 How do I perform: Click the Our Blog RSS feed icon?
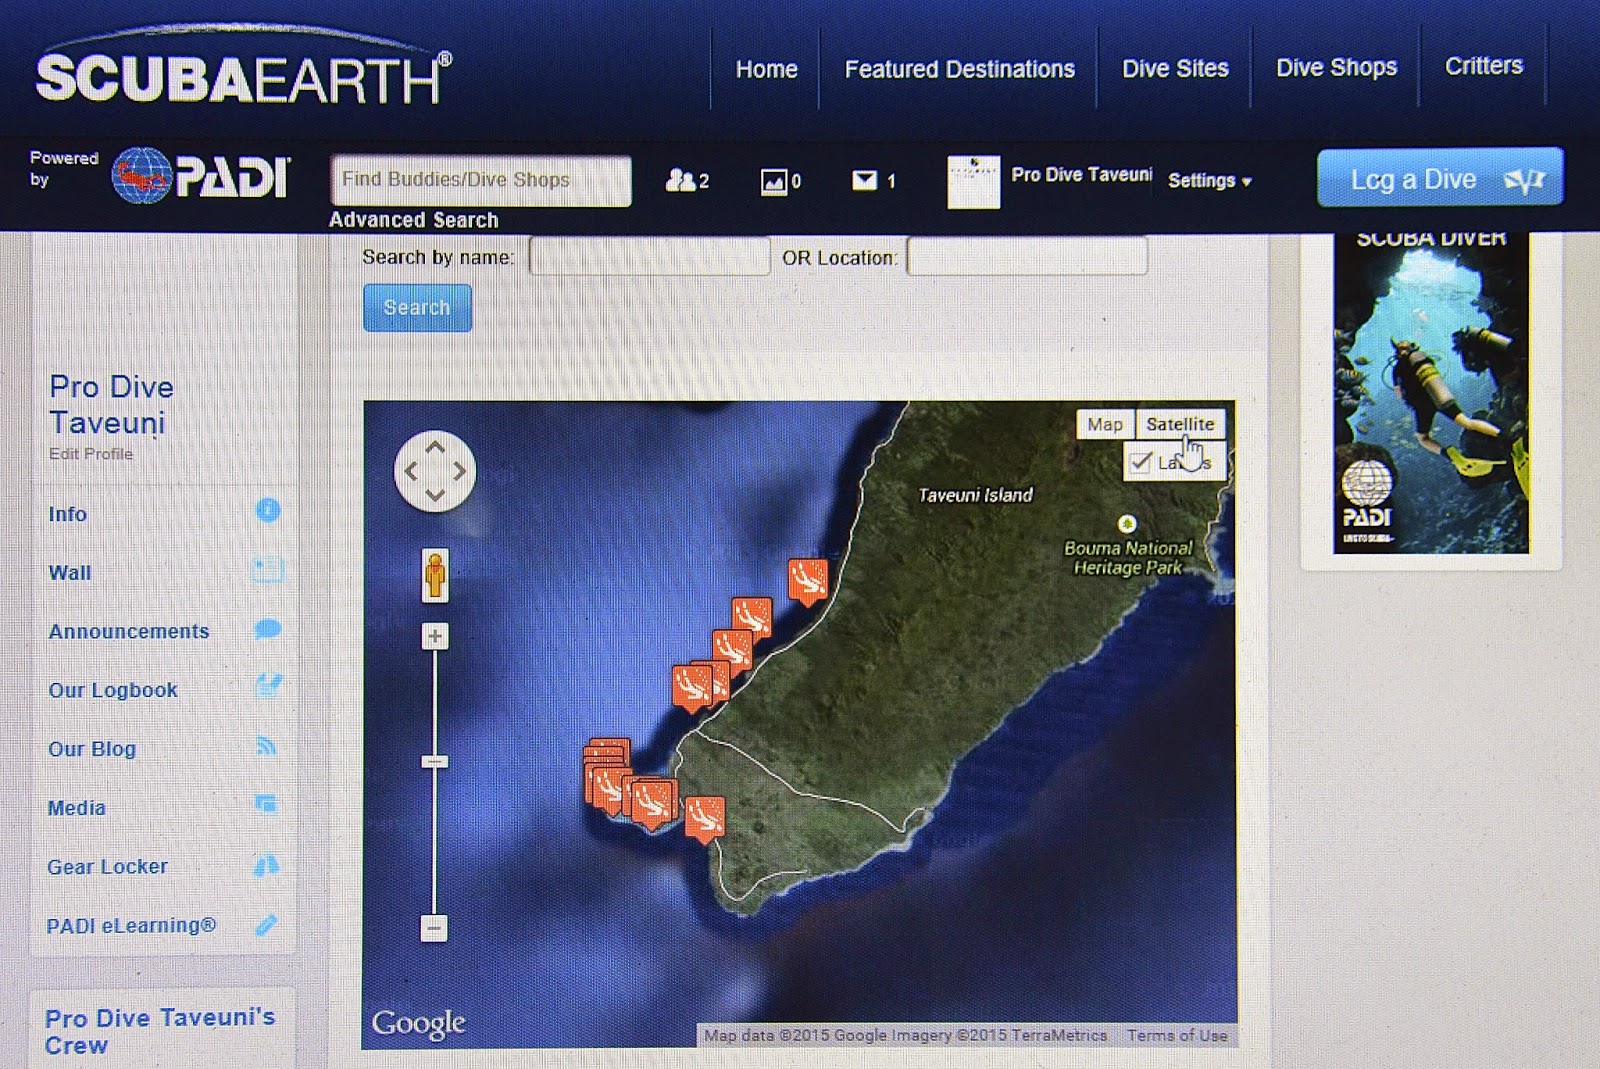click(266, 746)
